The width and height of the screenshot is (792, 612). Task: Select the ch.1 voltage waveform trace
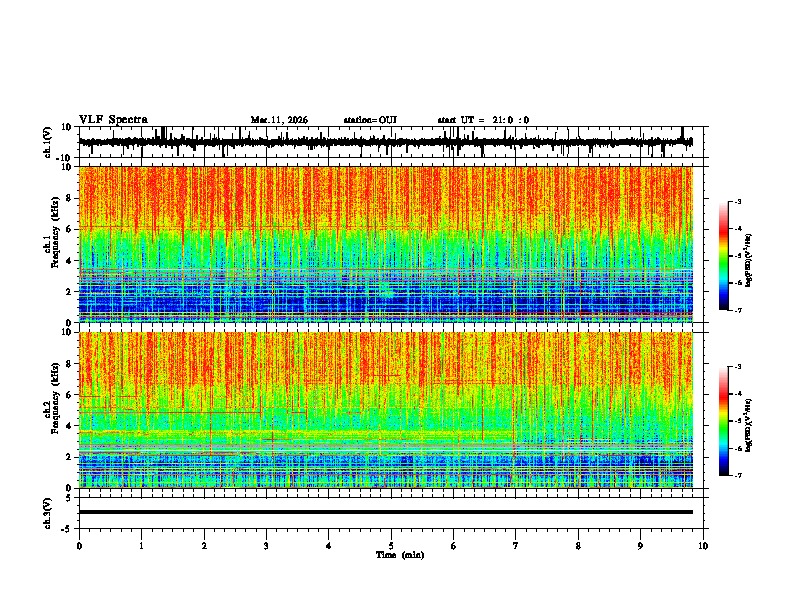tap(385, 142)
